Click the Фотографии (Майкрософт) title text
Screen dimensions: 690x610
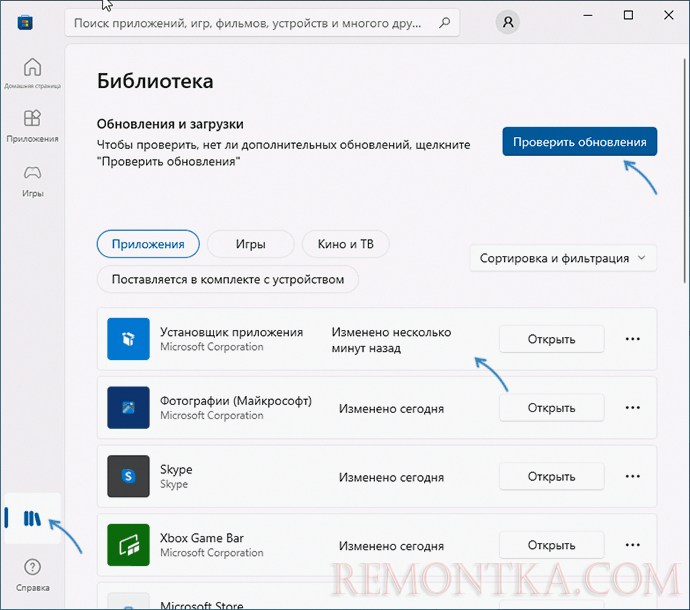point(236,401)
